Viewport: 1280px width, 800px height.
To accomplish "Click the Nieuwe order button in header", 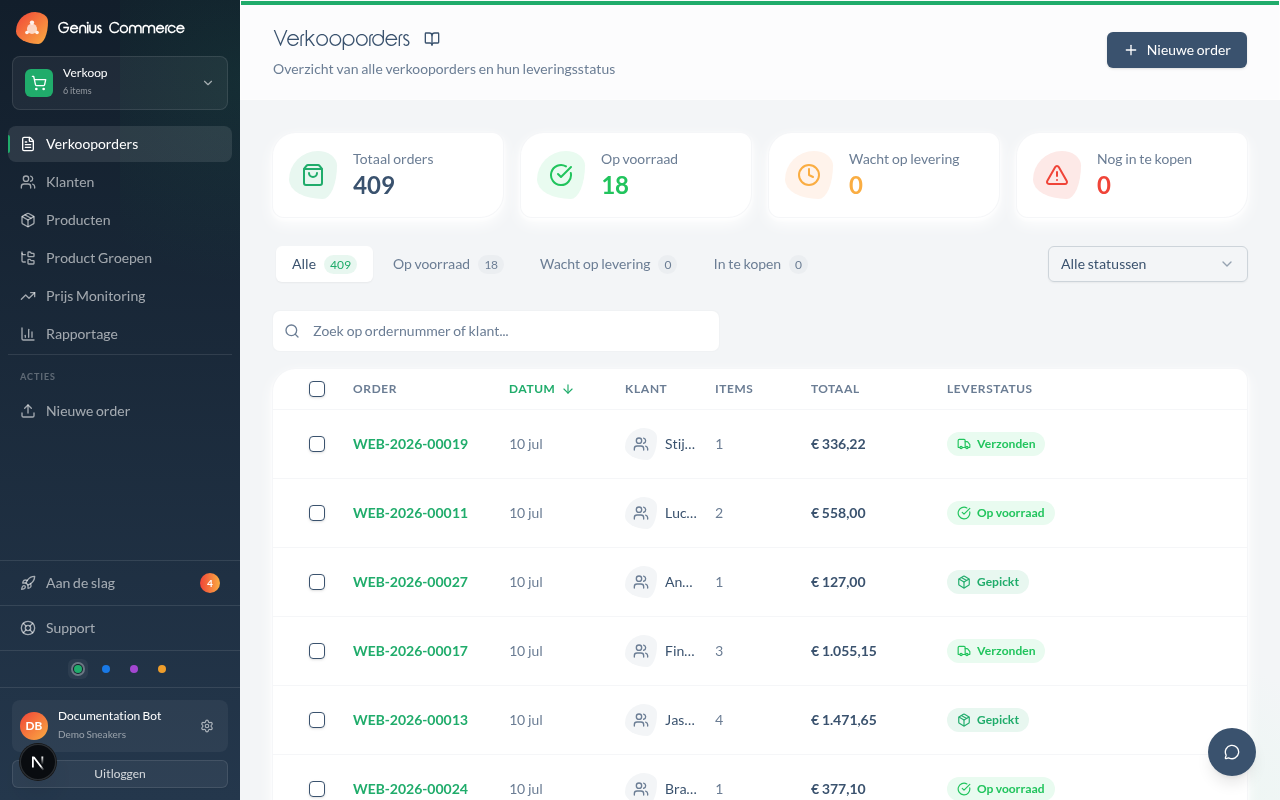I will (x=1177, y=50).
